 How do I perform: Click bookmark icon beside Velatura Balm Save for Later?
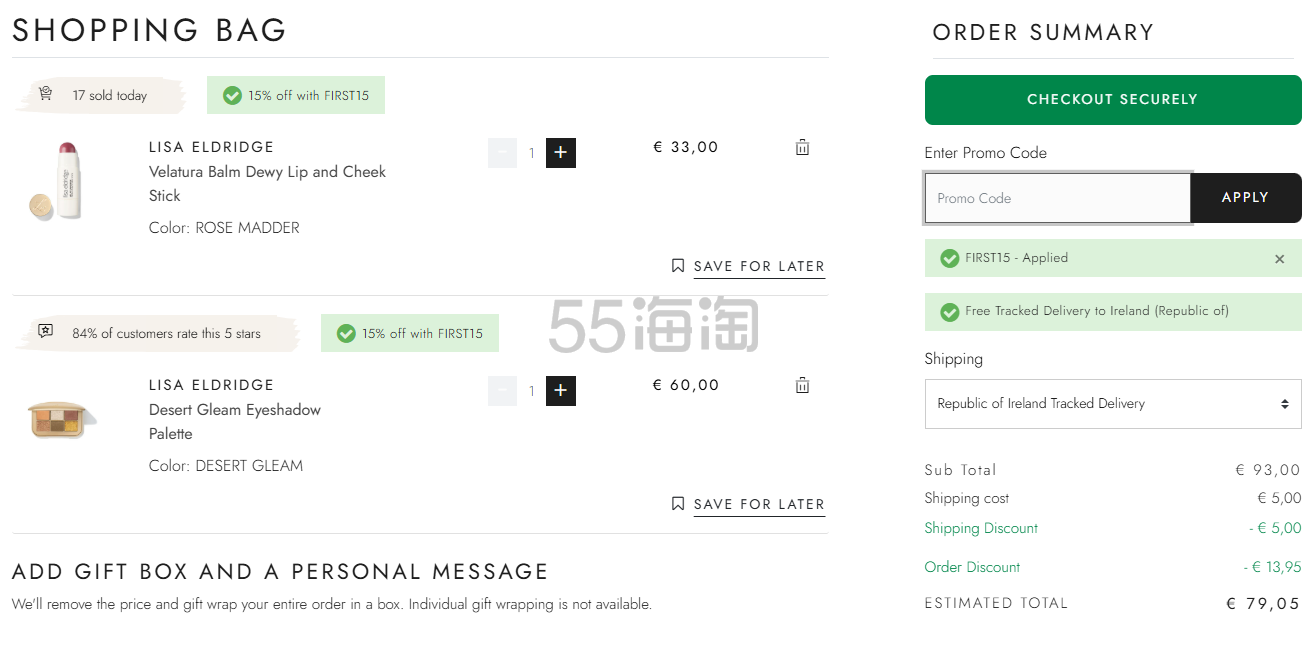point(678,266)
